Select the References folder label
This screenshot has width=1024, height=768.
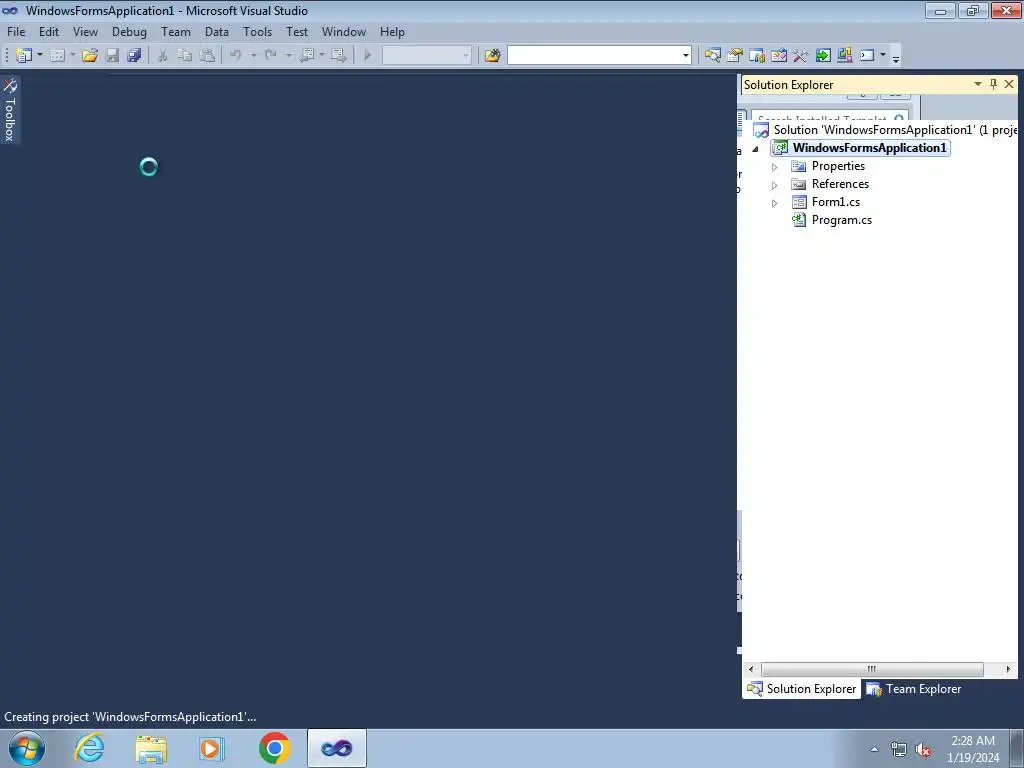[x=840, y=184]
